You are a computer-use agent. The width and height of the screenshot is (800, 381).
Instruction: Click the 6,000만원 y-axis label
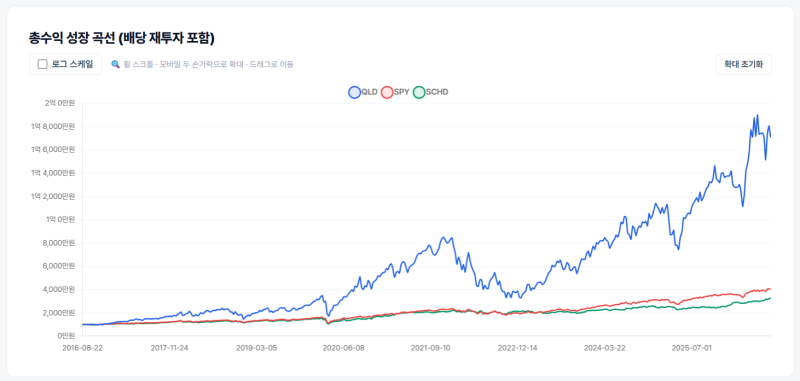pyautogui.click(x=60, y=266)
